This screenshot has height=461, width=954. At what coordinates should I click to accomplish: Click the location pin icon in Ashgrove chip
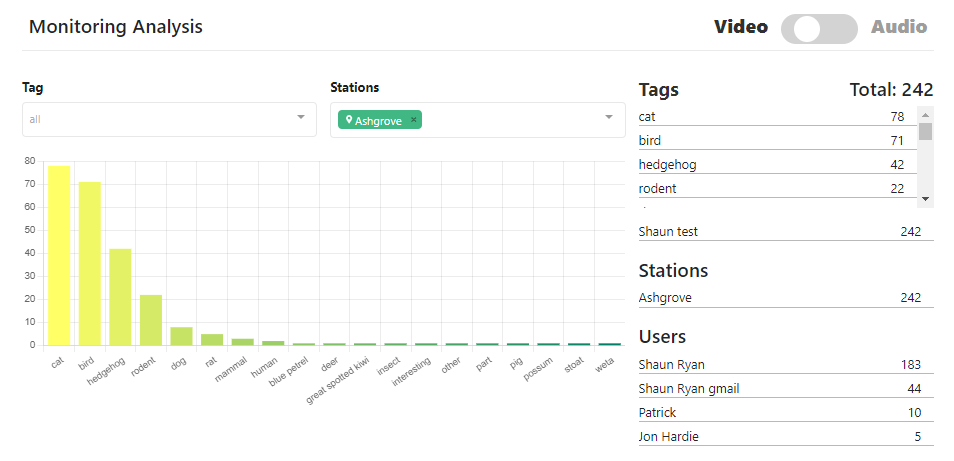[x=349, y=120]
